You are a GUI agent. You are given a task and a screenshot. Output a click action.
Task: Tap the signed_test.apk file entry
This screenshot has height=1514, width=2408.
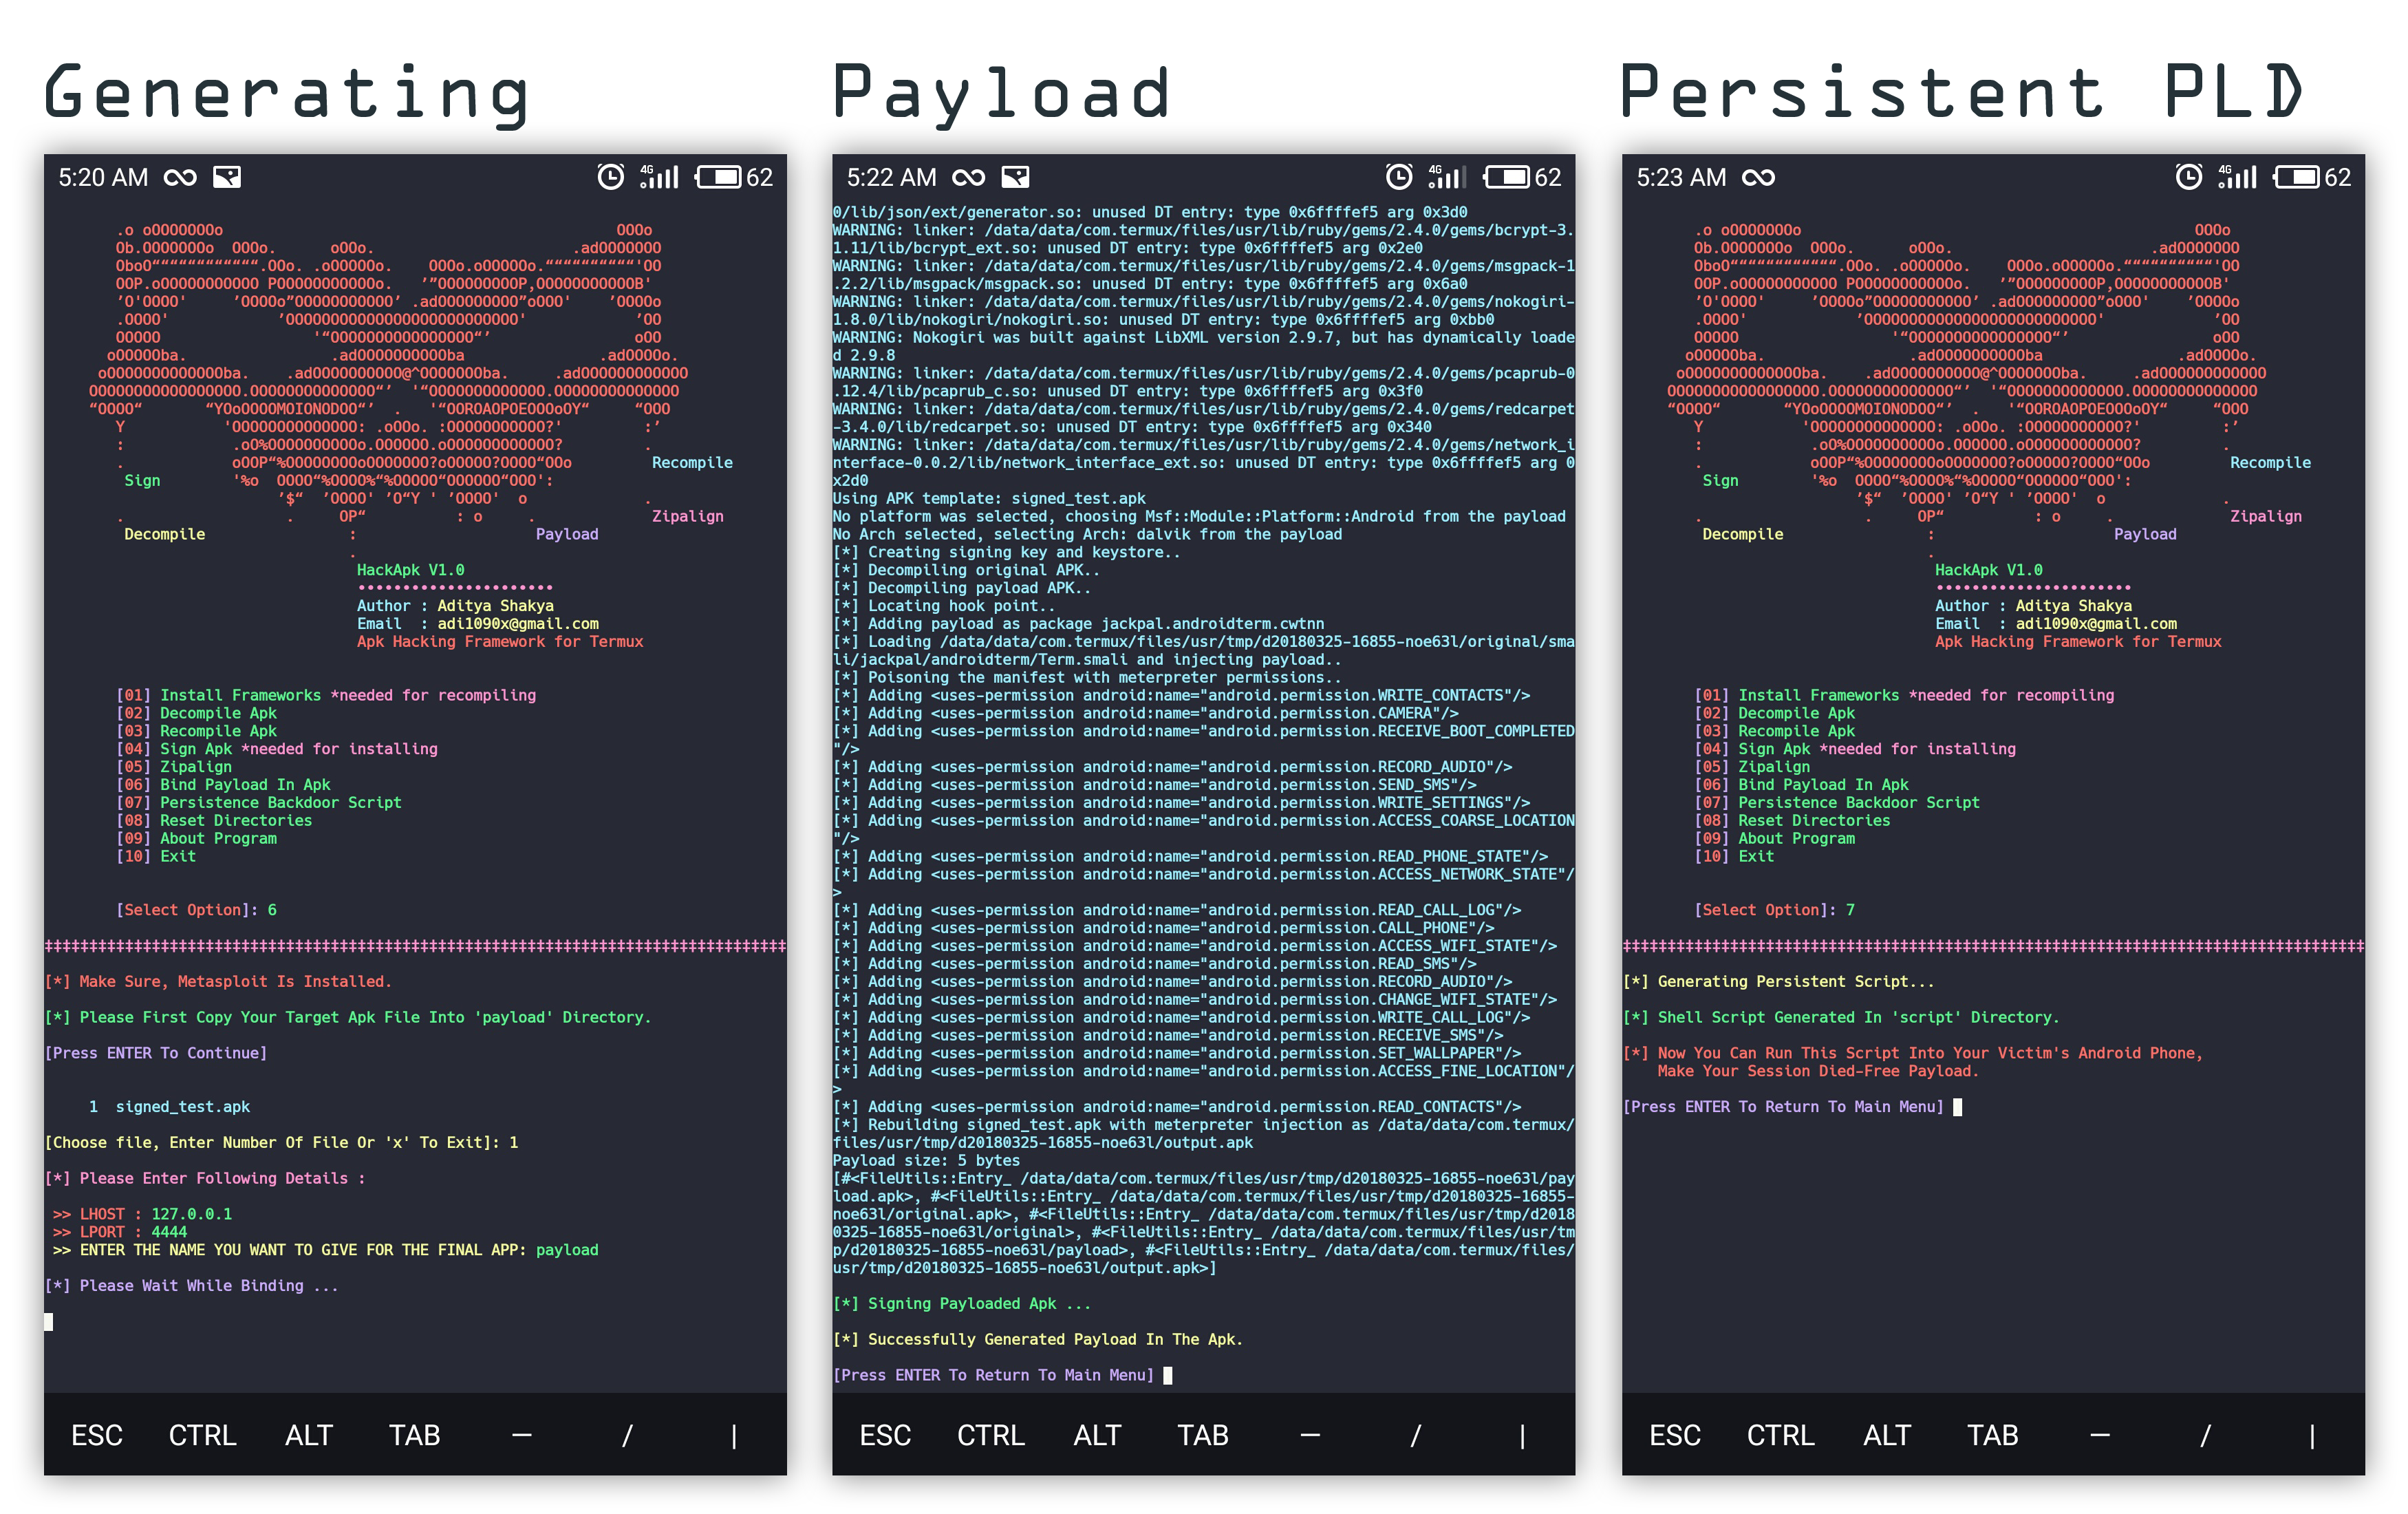[x=182, y=1106]
